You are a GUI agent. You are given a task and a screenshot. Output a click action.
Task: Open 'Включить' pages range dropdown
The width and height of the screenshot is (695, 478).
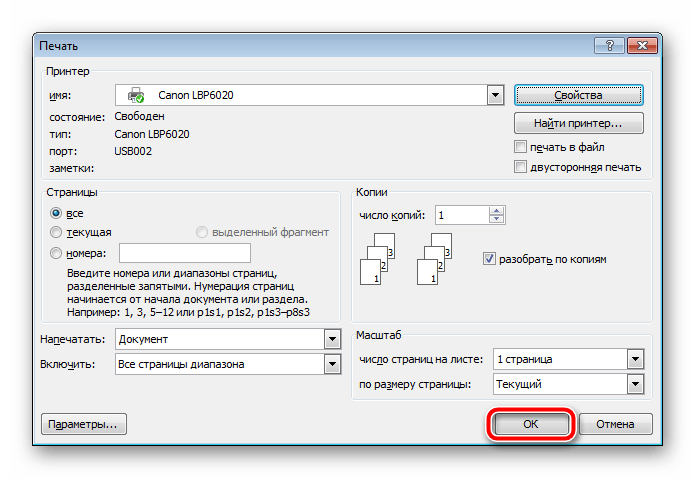coord(332,364)
